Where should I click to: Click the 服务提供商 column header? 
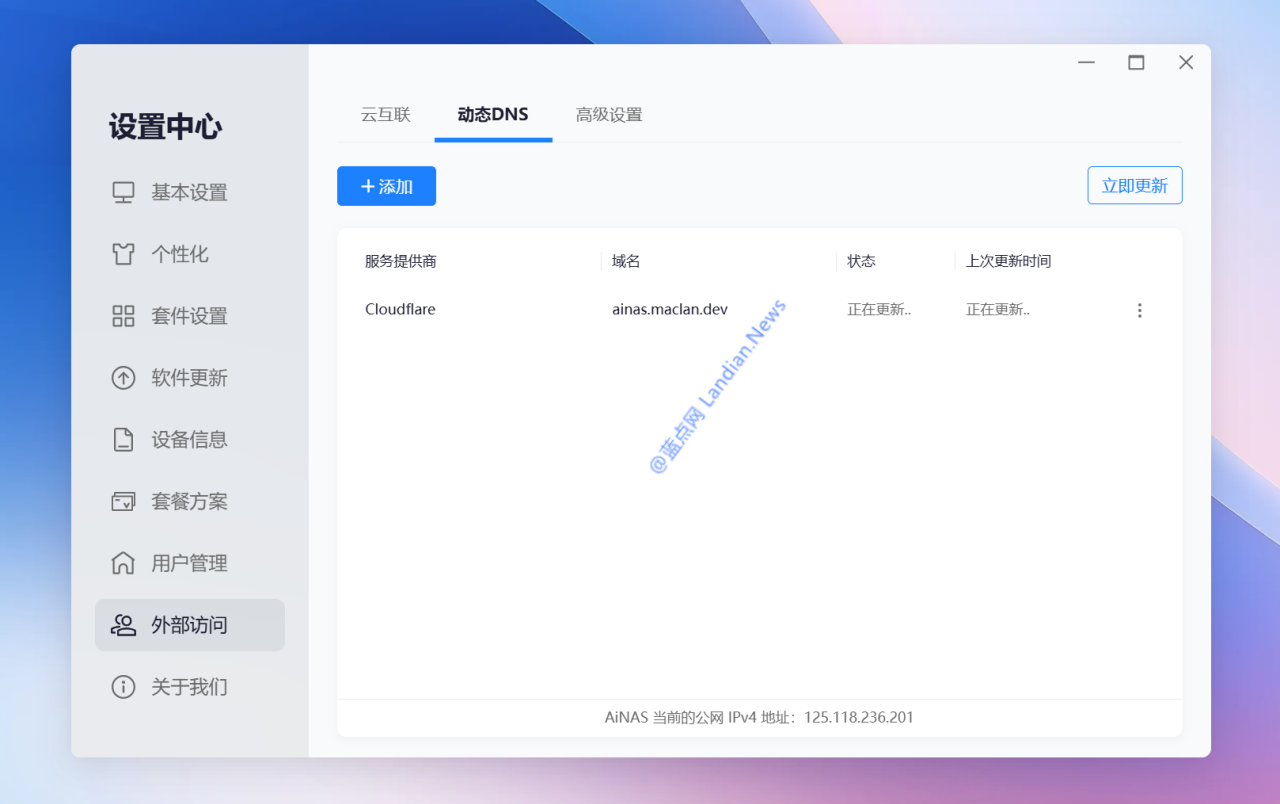click(401, 261)
